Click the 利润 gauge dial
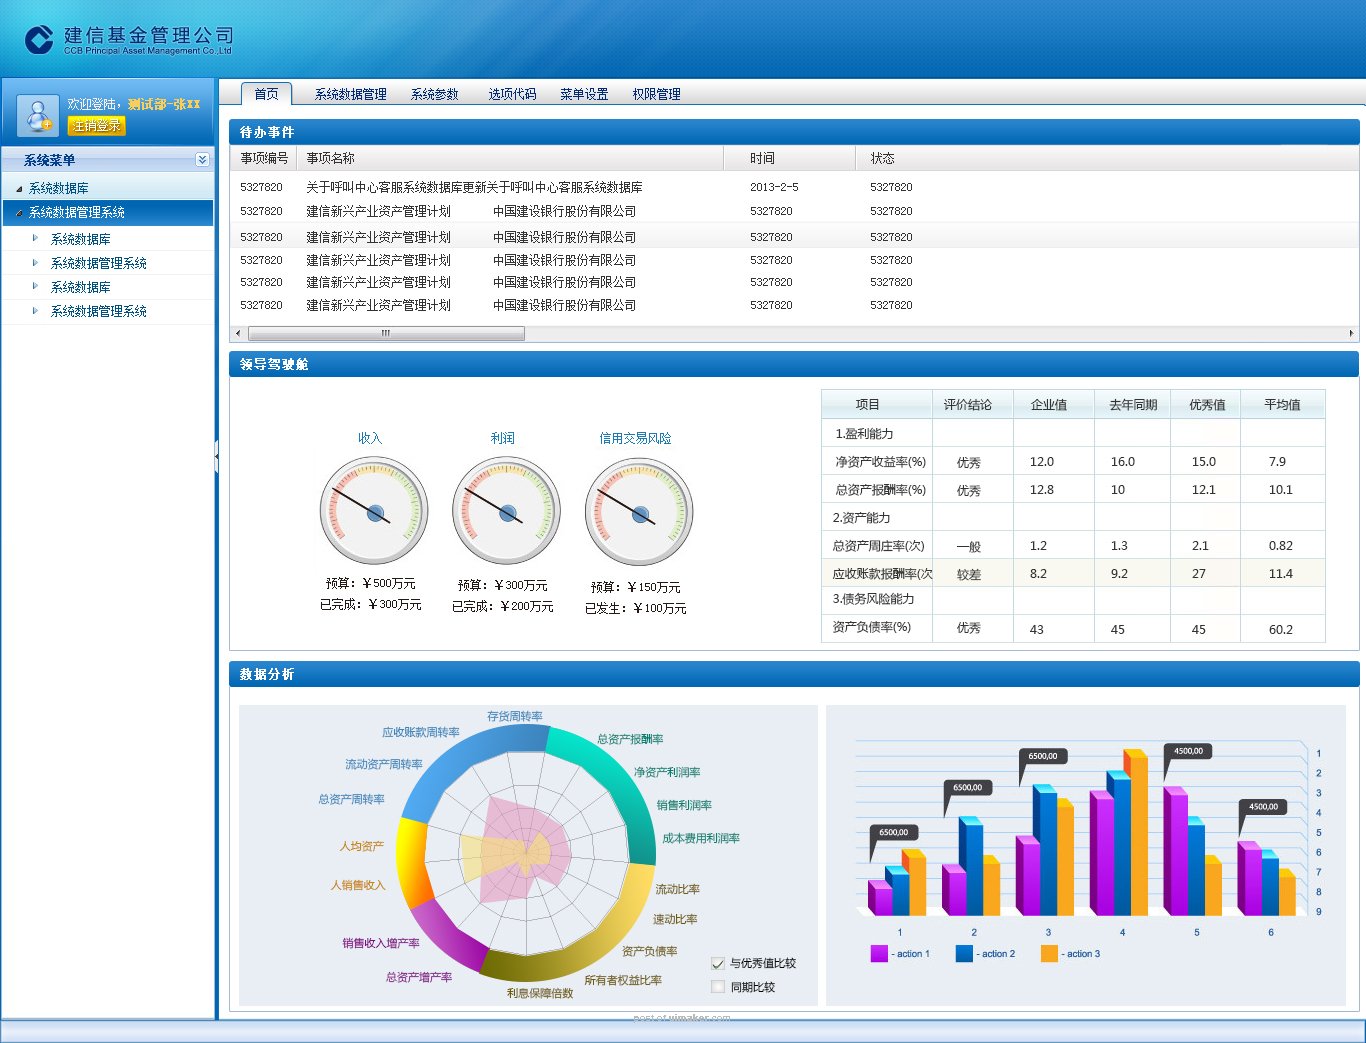Screen dimensions: 1366x1043 click(506, 511)
